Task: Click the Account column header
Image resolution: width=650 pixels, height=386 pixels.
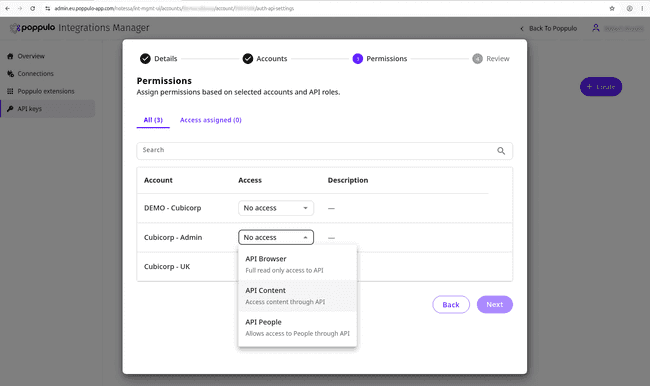Action: tap(158, 180)
